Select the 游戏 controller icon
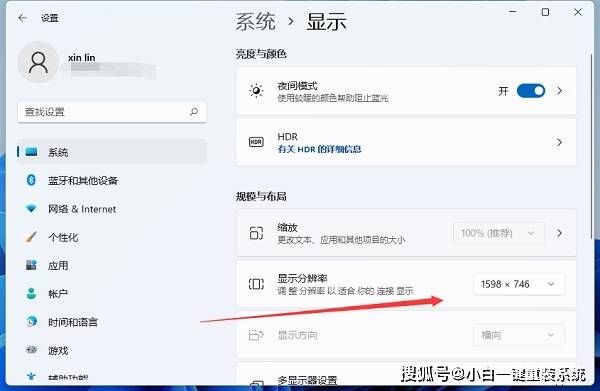 pyautogui.click(x=31, y=350)
